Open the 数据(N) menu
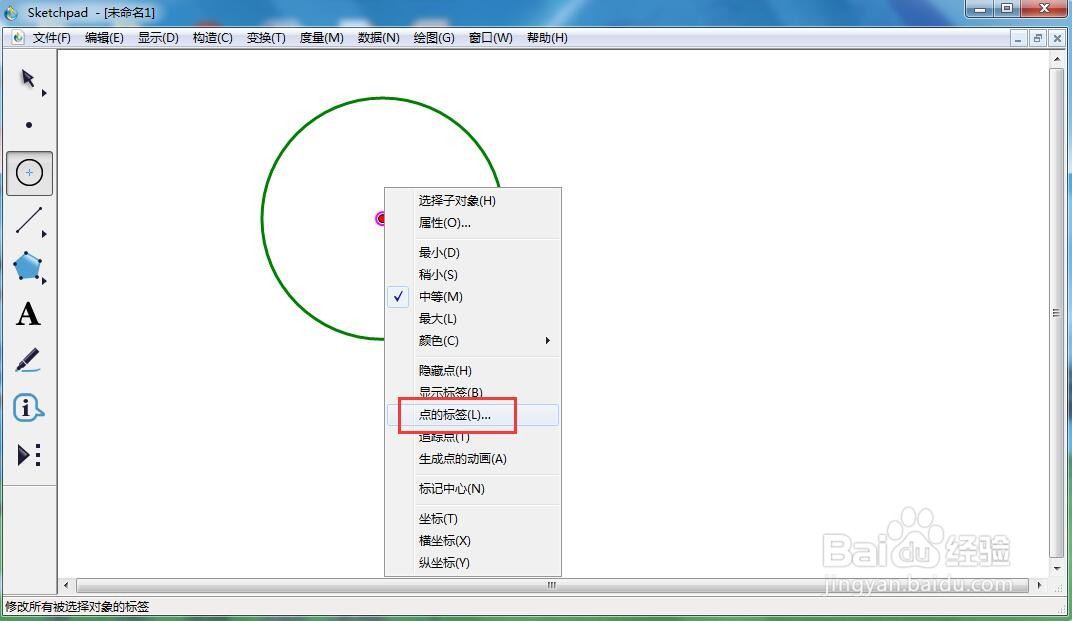 378,38
